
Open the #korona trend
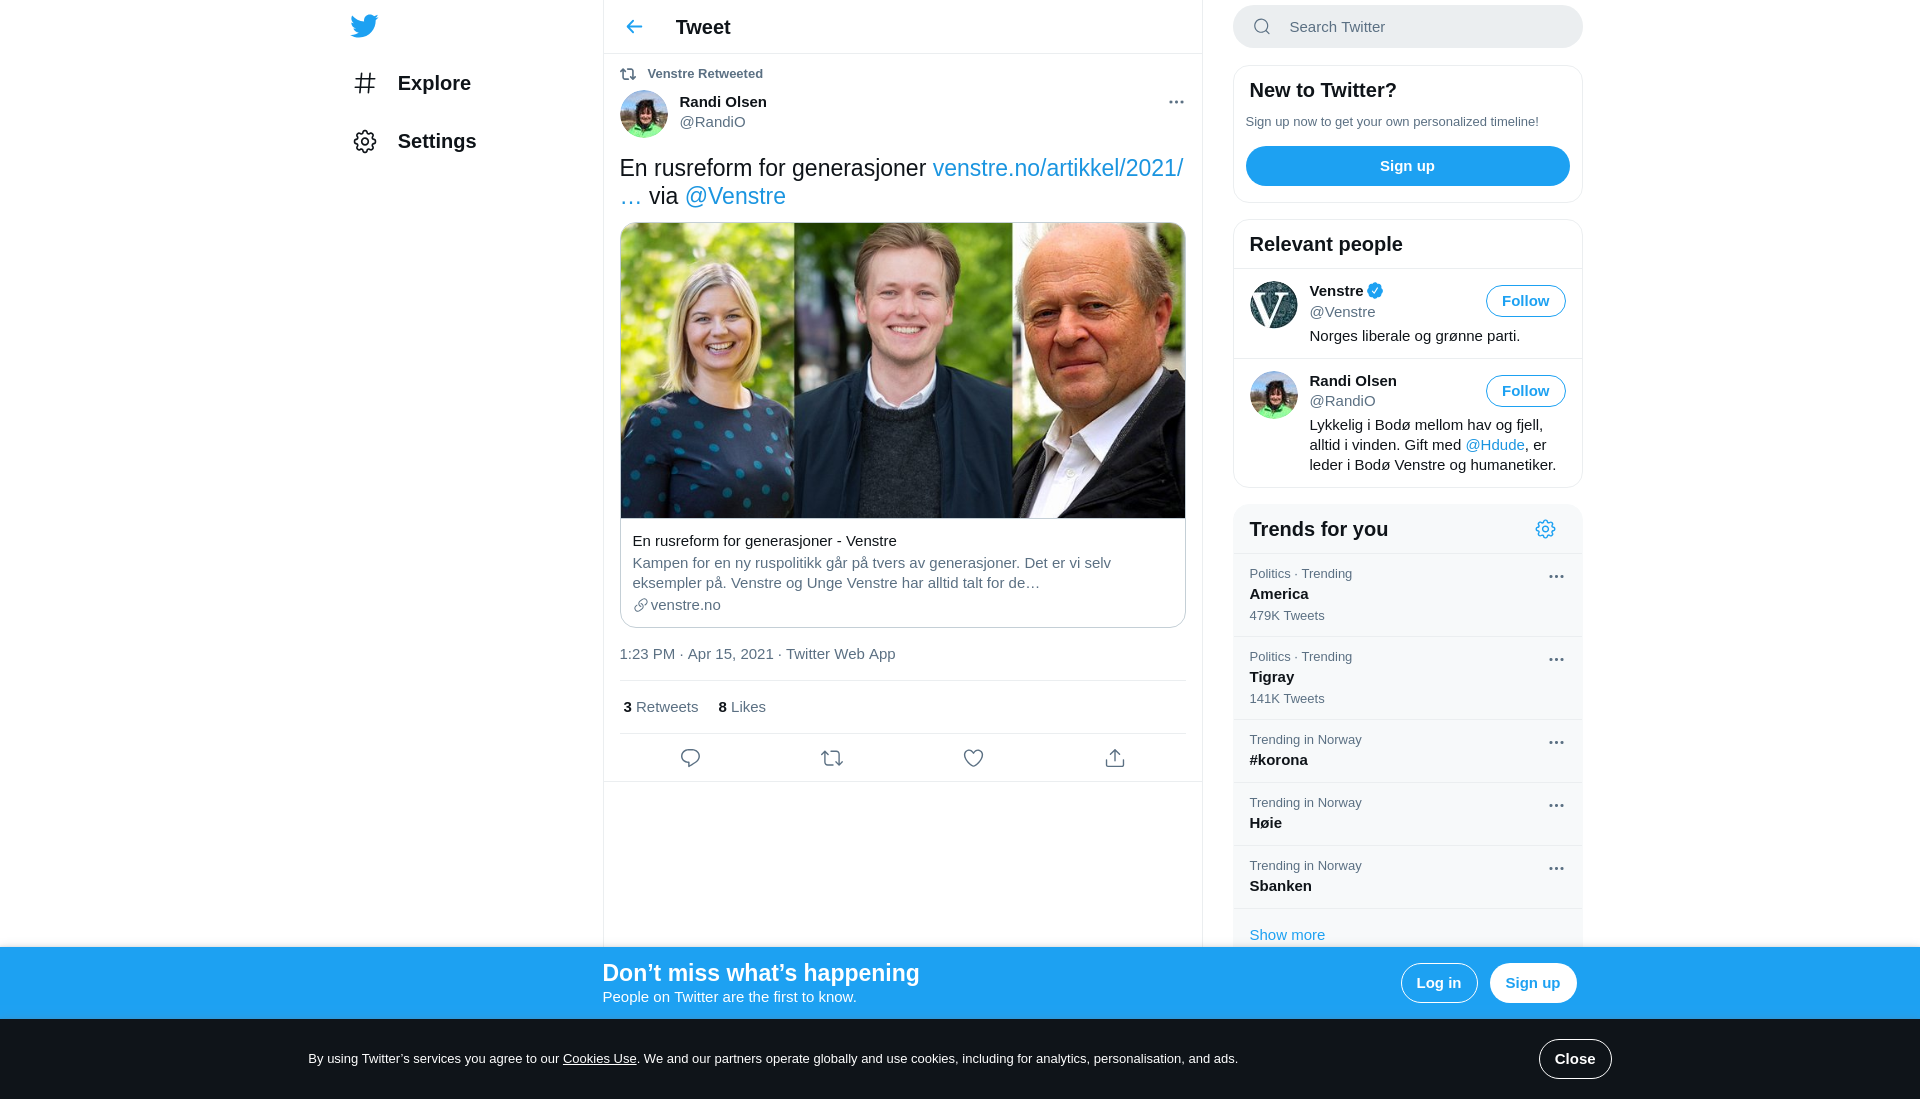pos(1407,751)
